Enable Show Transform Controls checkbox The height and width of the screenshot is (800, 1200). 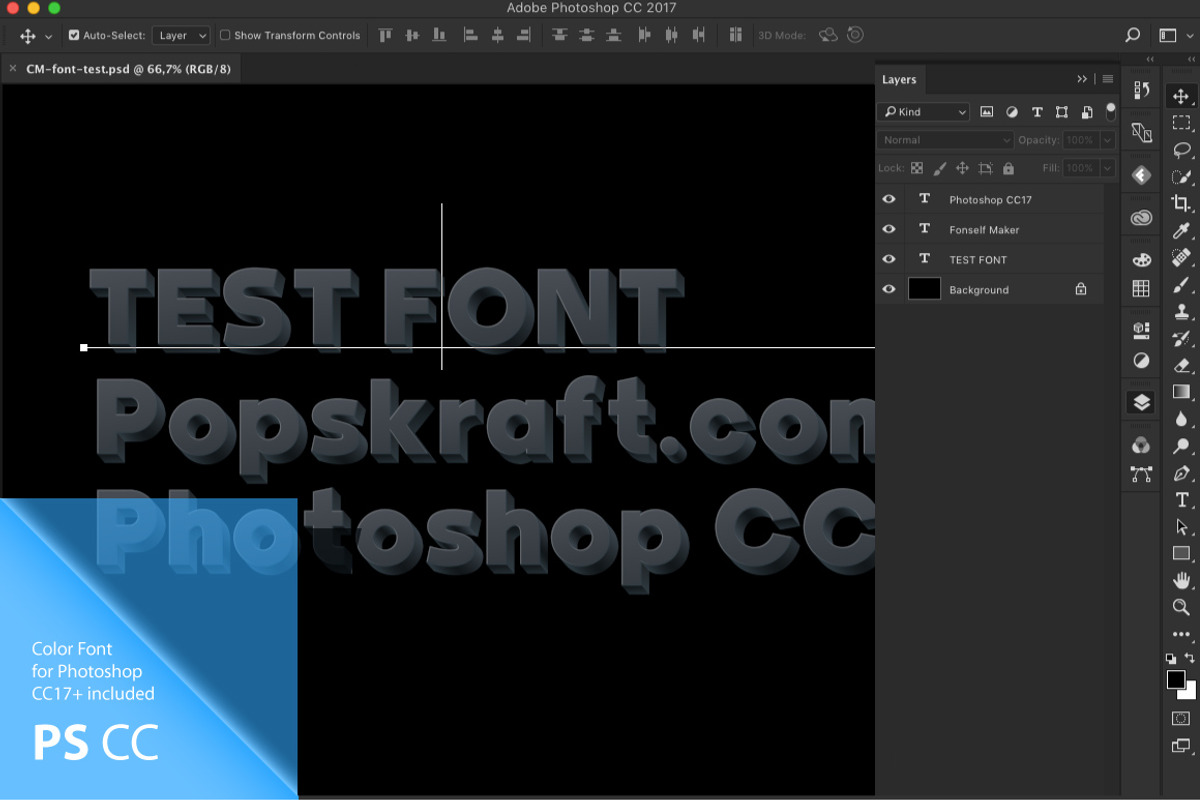point(225,35)
